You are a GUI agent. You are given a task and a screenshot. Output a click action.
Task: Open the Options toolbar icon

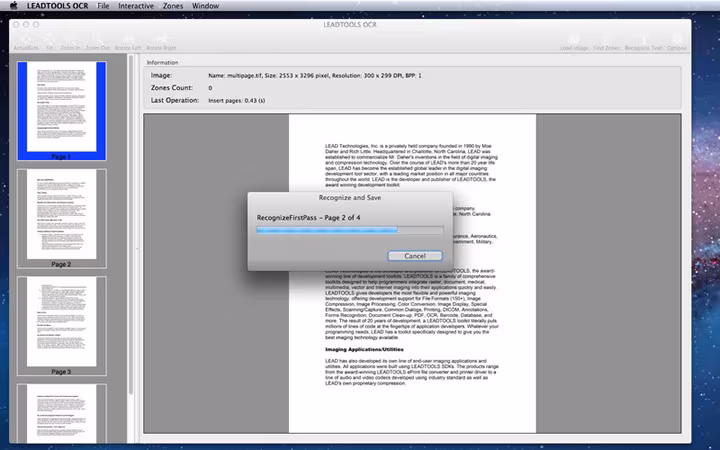tap(677, 42)
